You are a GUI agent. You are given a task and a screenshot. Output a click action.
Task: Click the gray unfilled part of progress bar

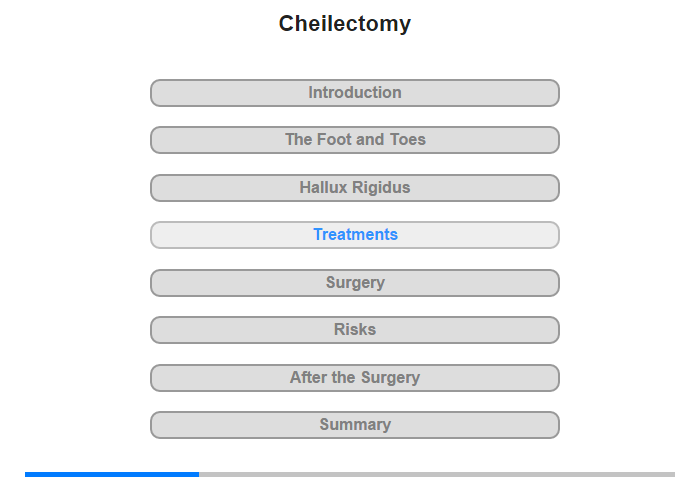[437, 474]
